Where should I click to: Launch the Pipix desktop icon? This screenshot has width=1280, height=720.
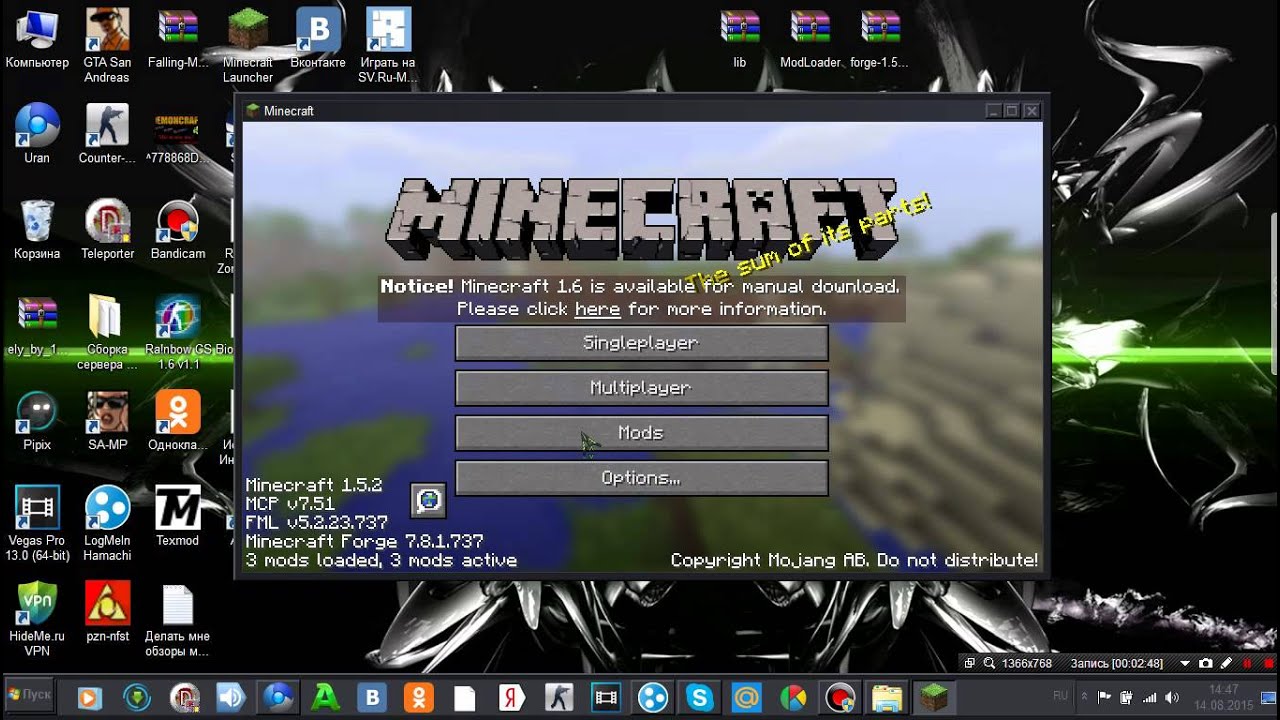click(x=37, y=421)
